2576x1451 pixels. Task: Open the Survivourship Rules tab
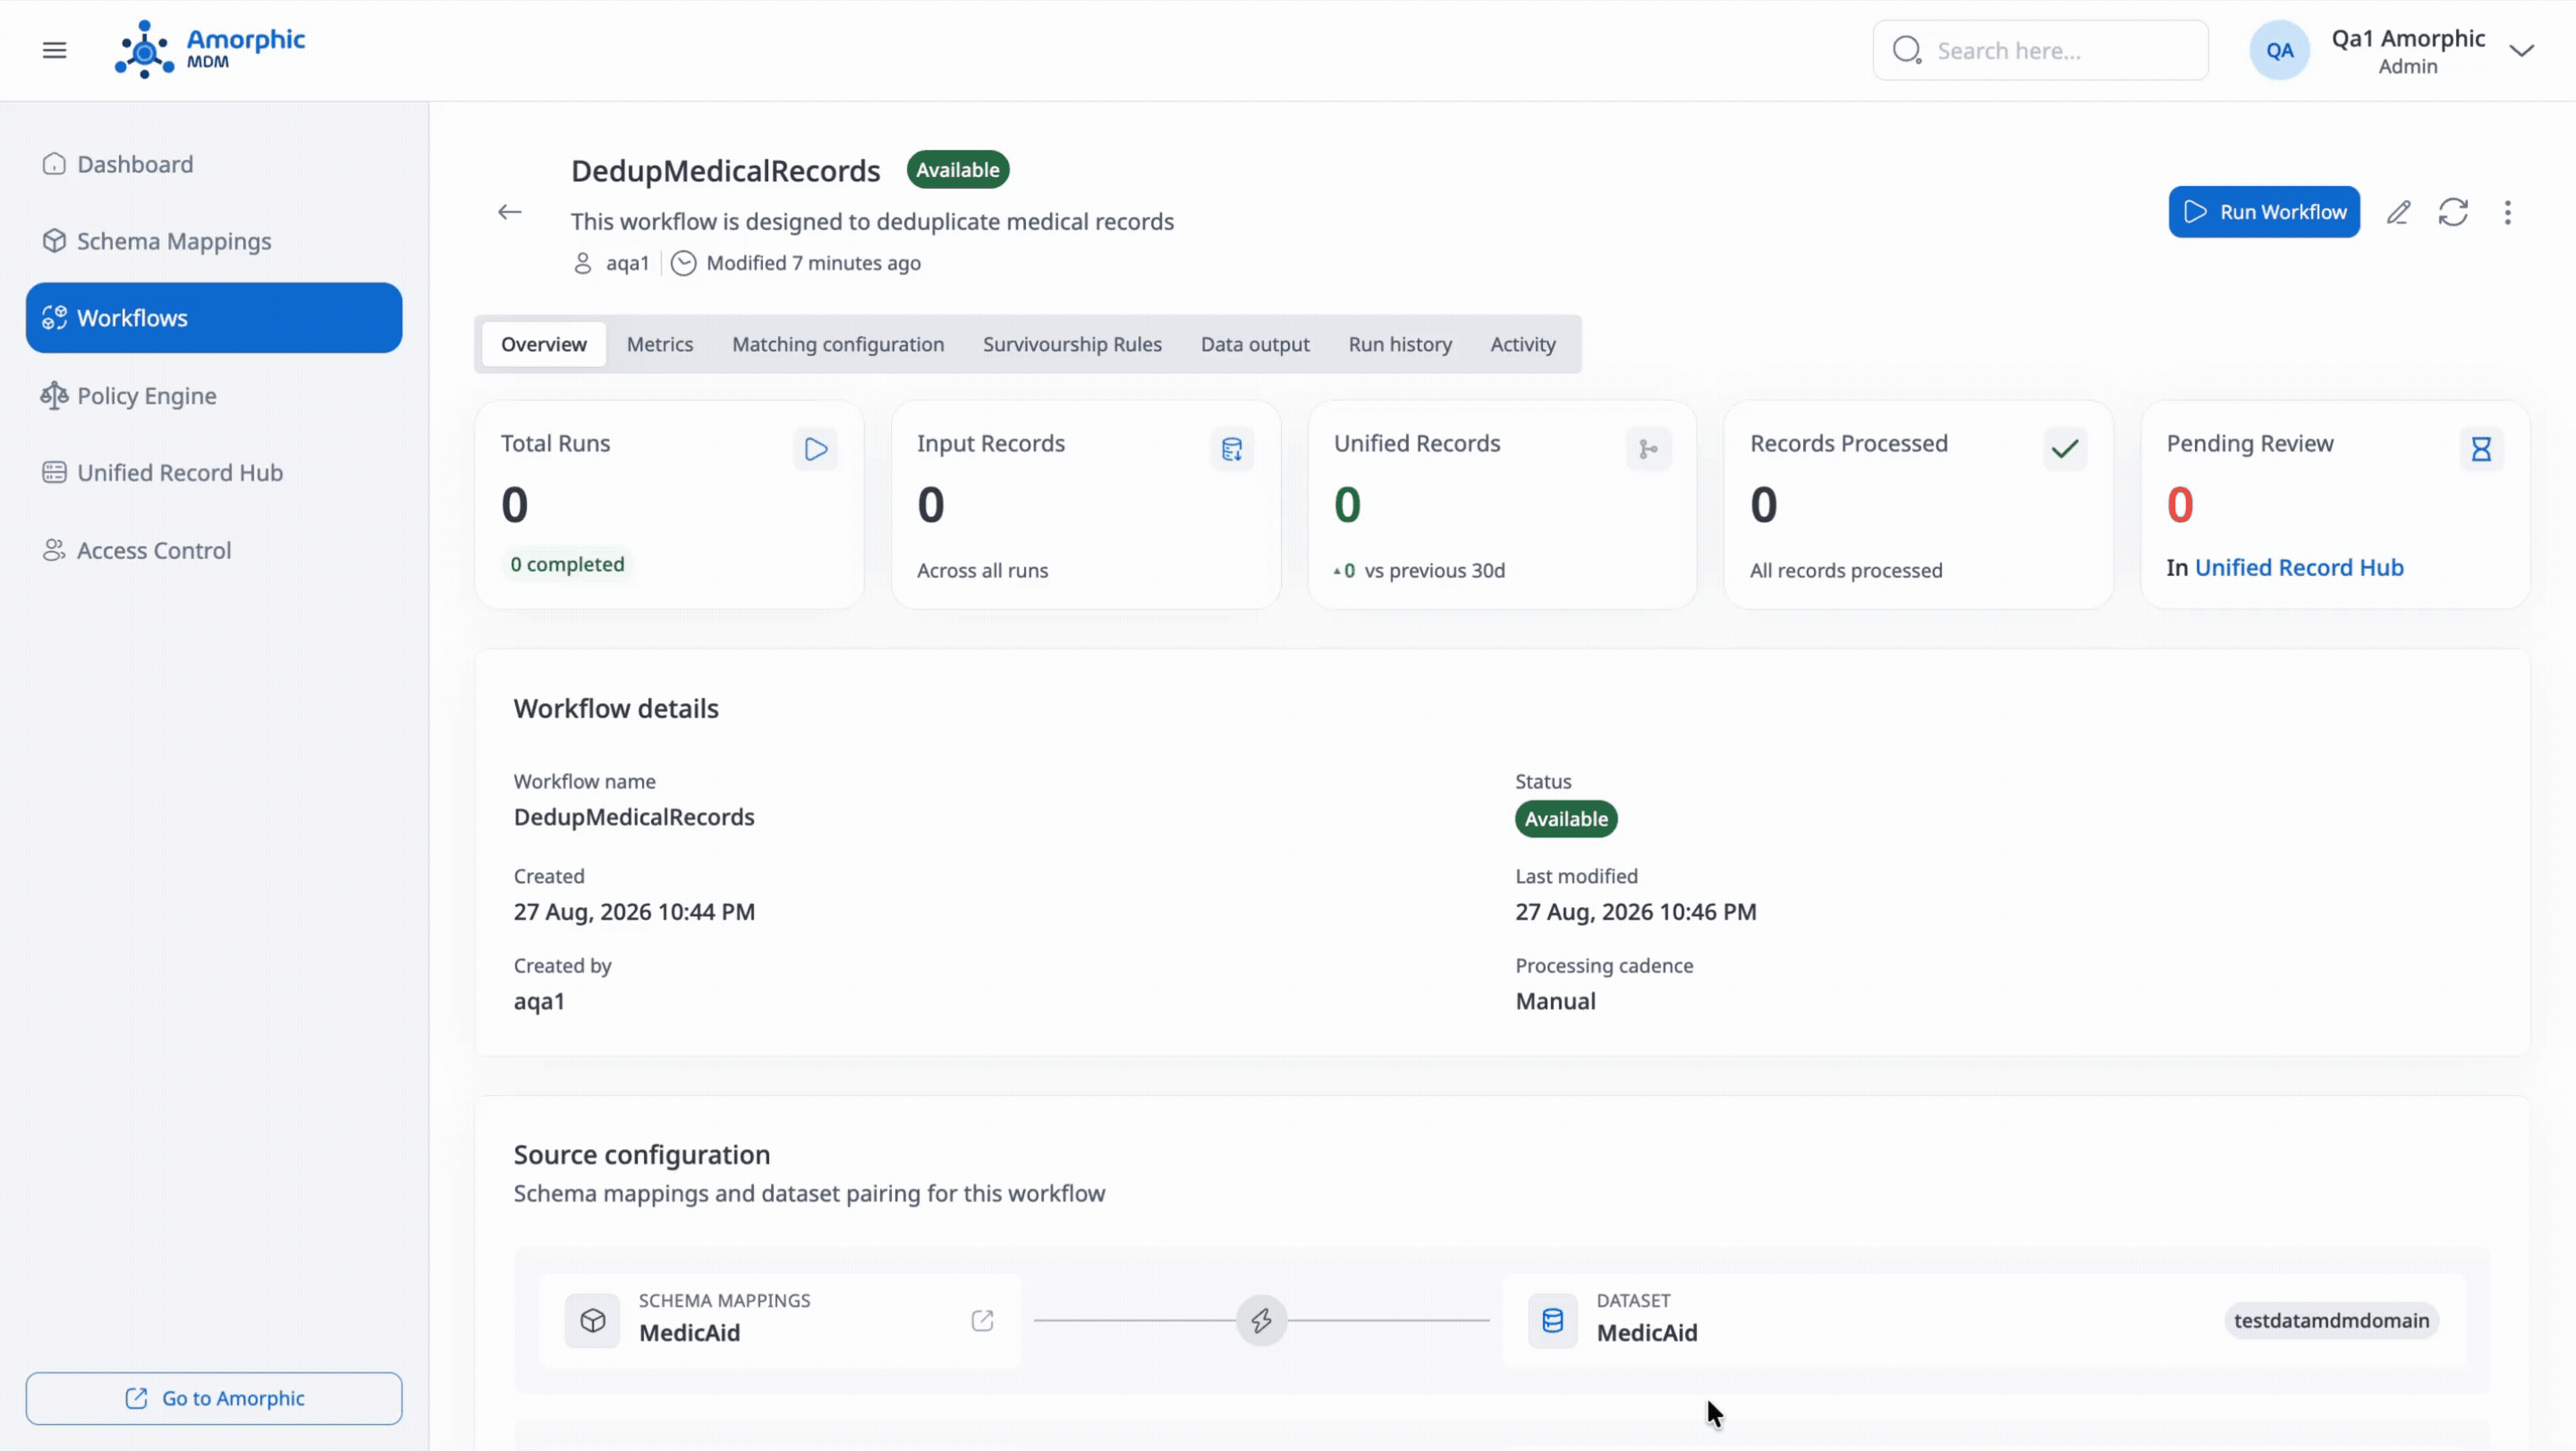(1072, 344)
